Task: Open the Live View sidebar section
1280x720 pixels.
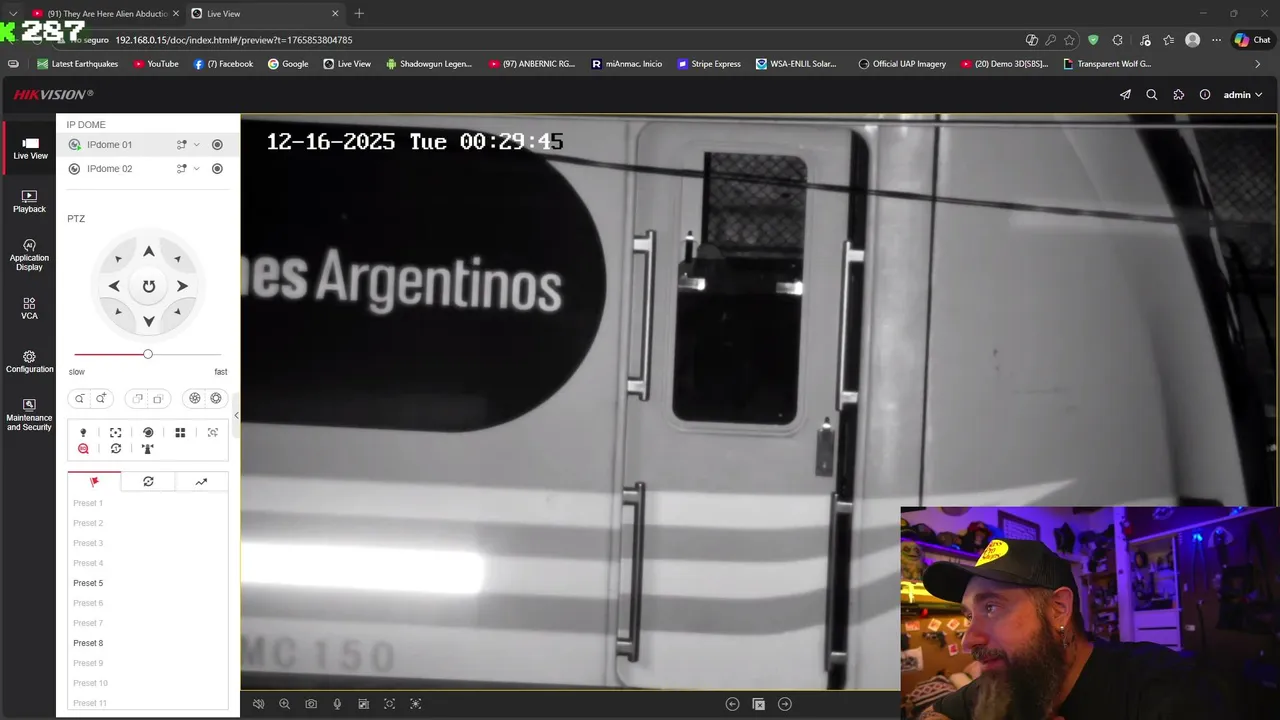Action: coord(30,149)
